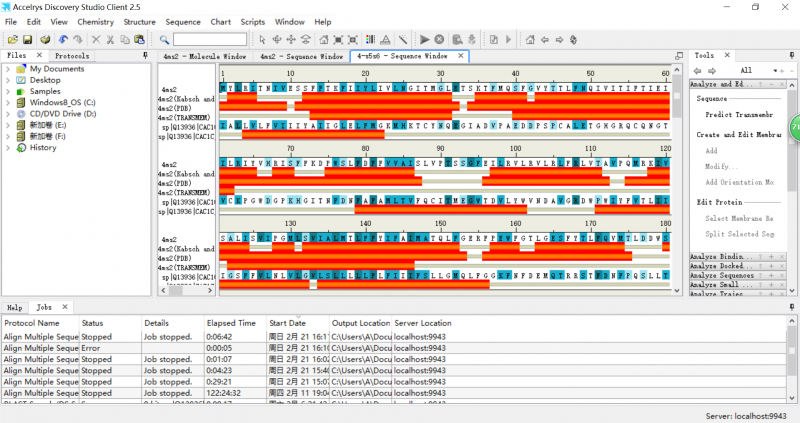
Task: Click the Delete X toolbar icon
Action: [x=96, y=39]
